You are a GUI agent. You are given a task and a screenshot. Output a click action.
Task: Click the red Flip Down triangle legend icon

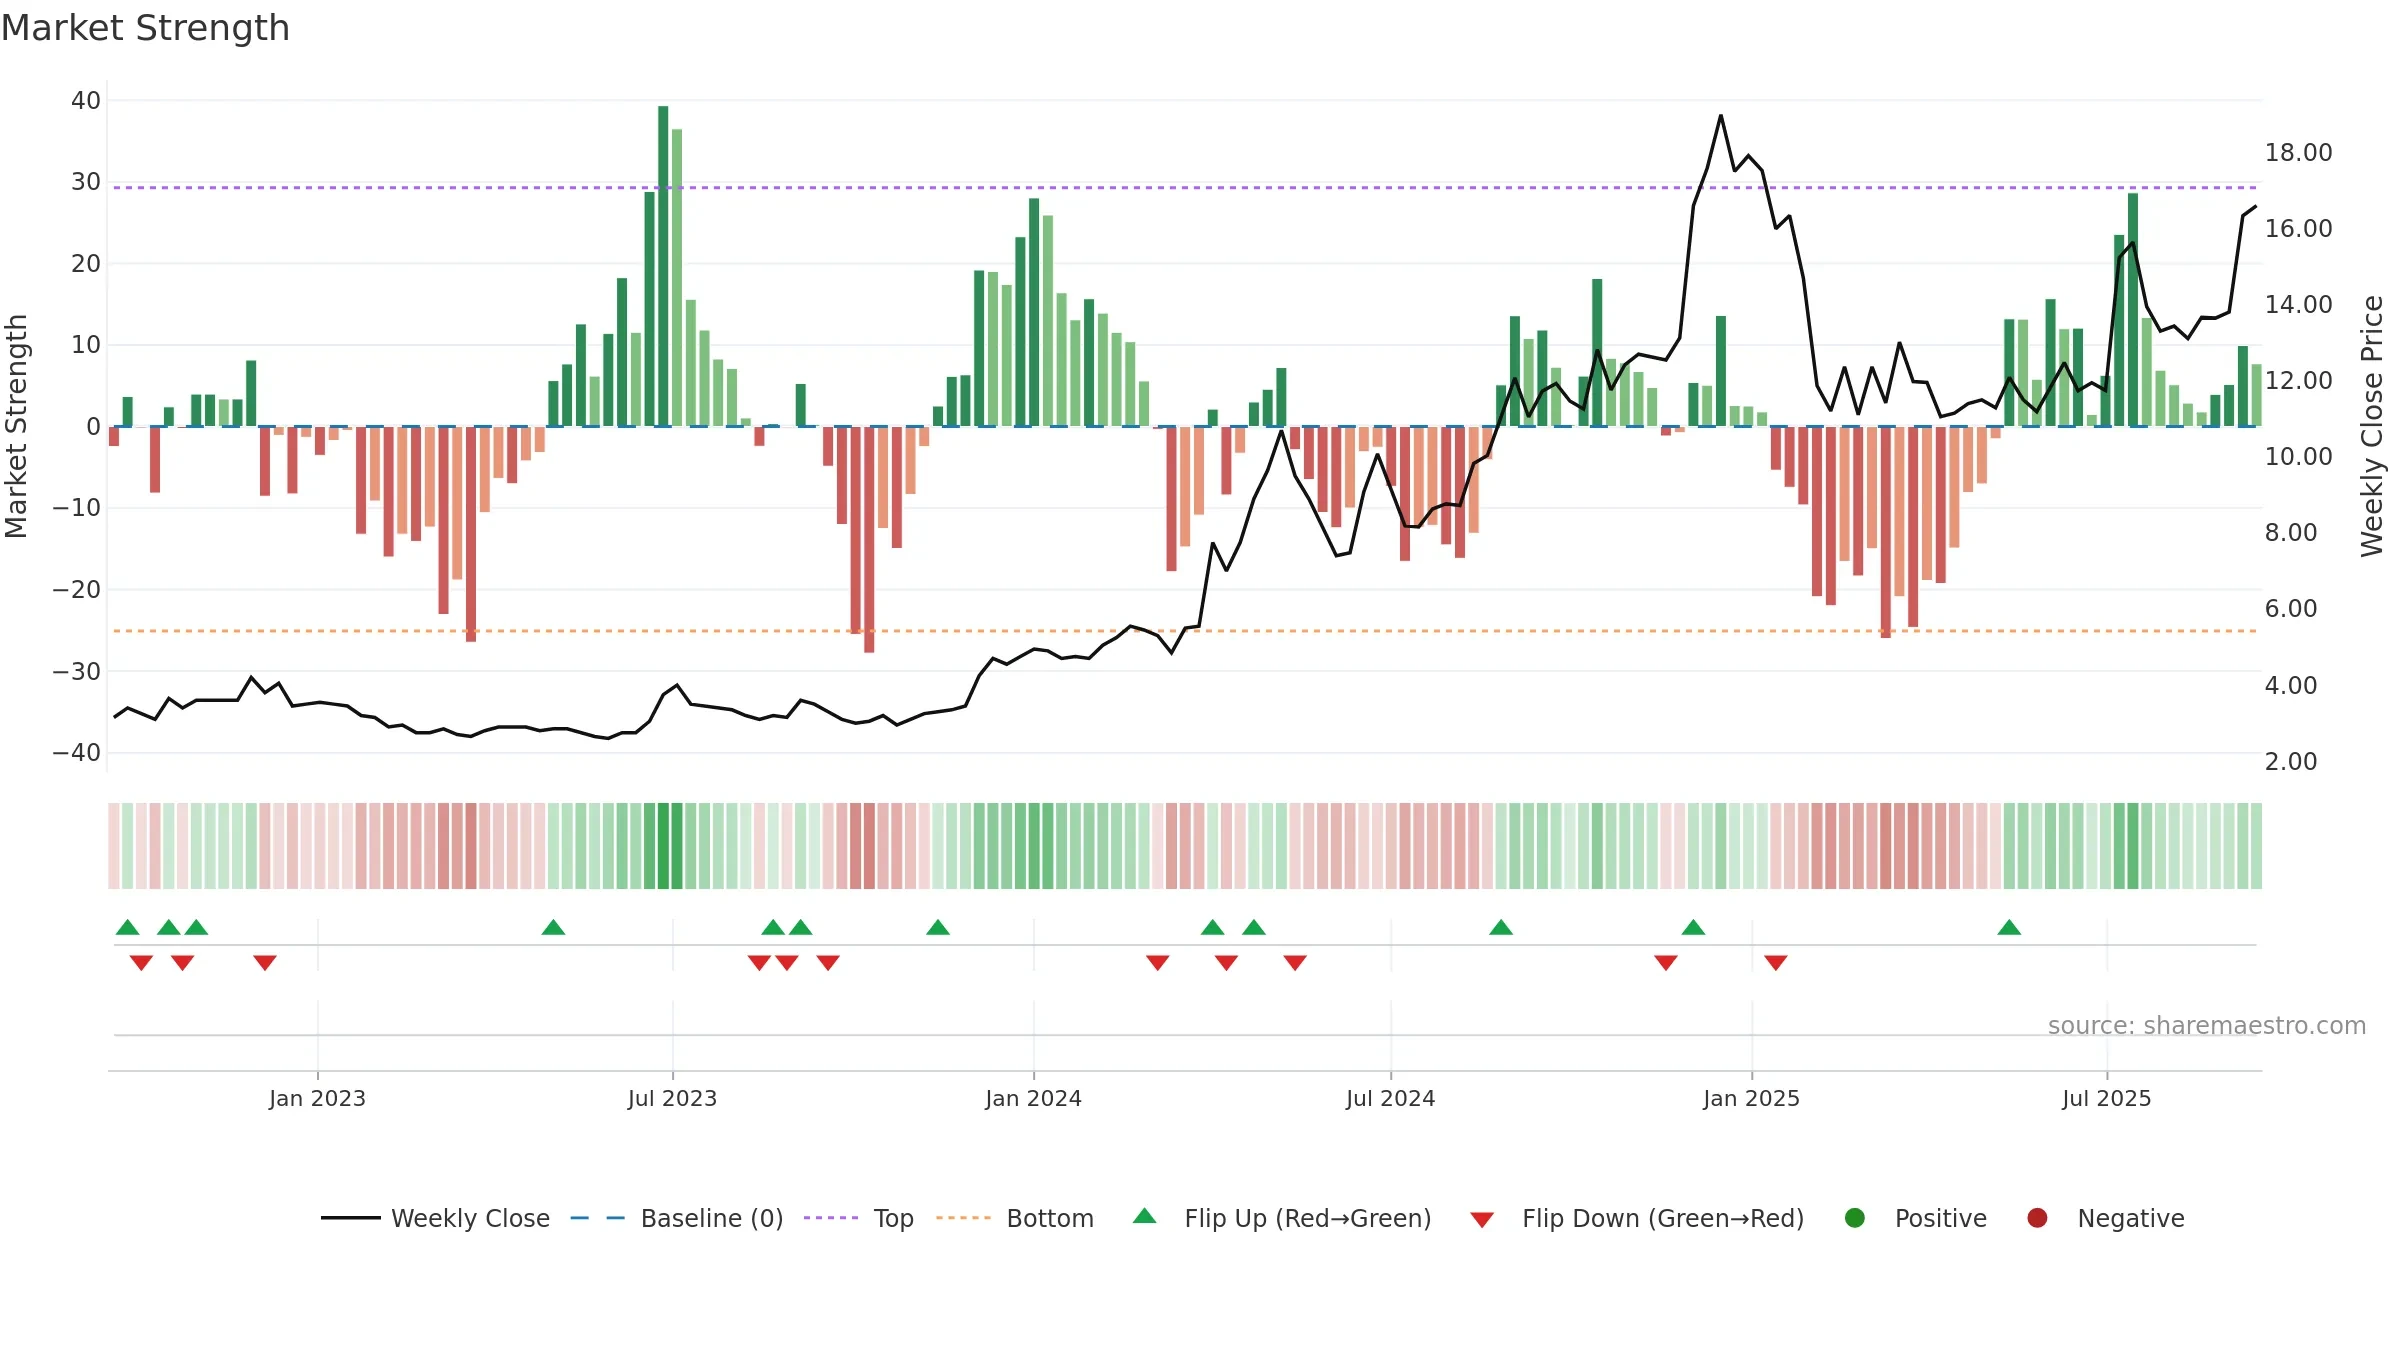pos(1482,1220)
